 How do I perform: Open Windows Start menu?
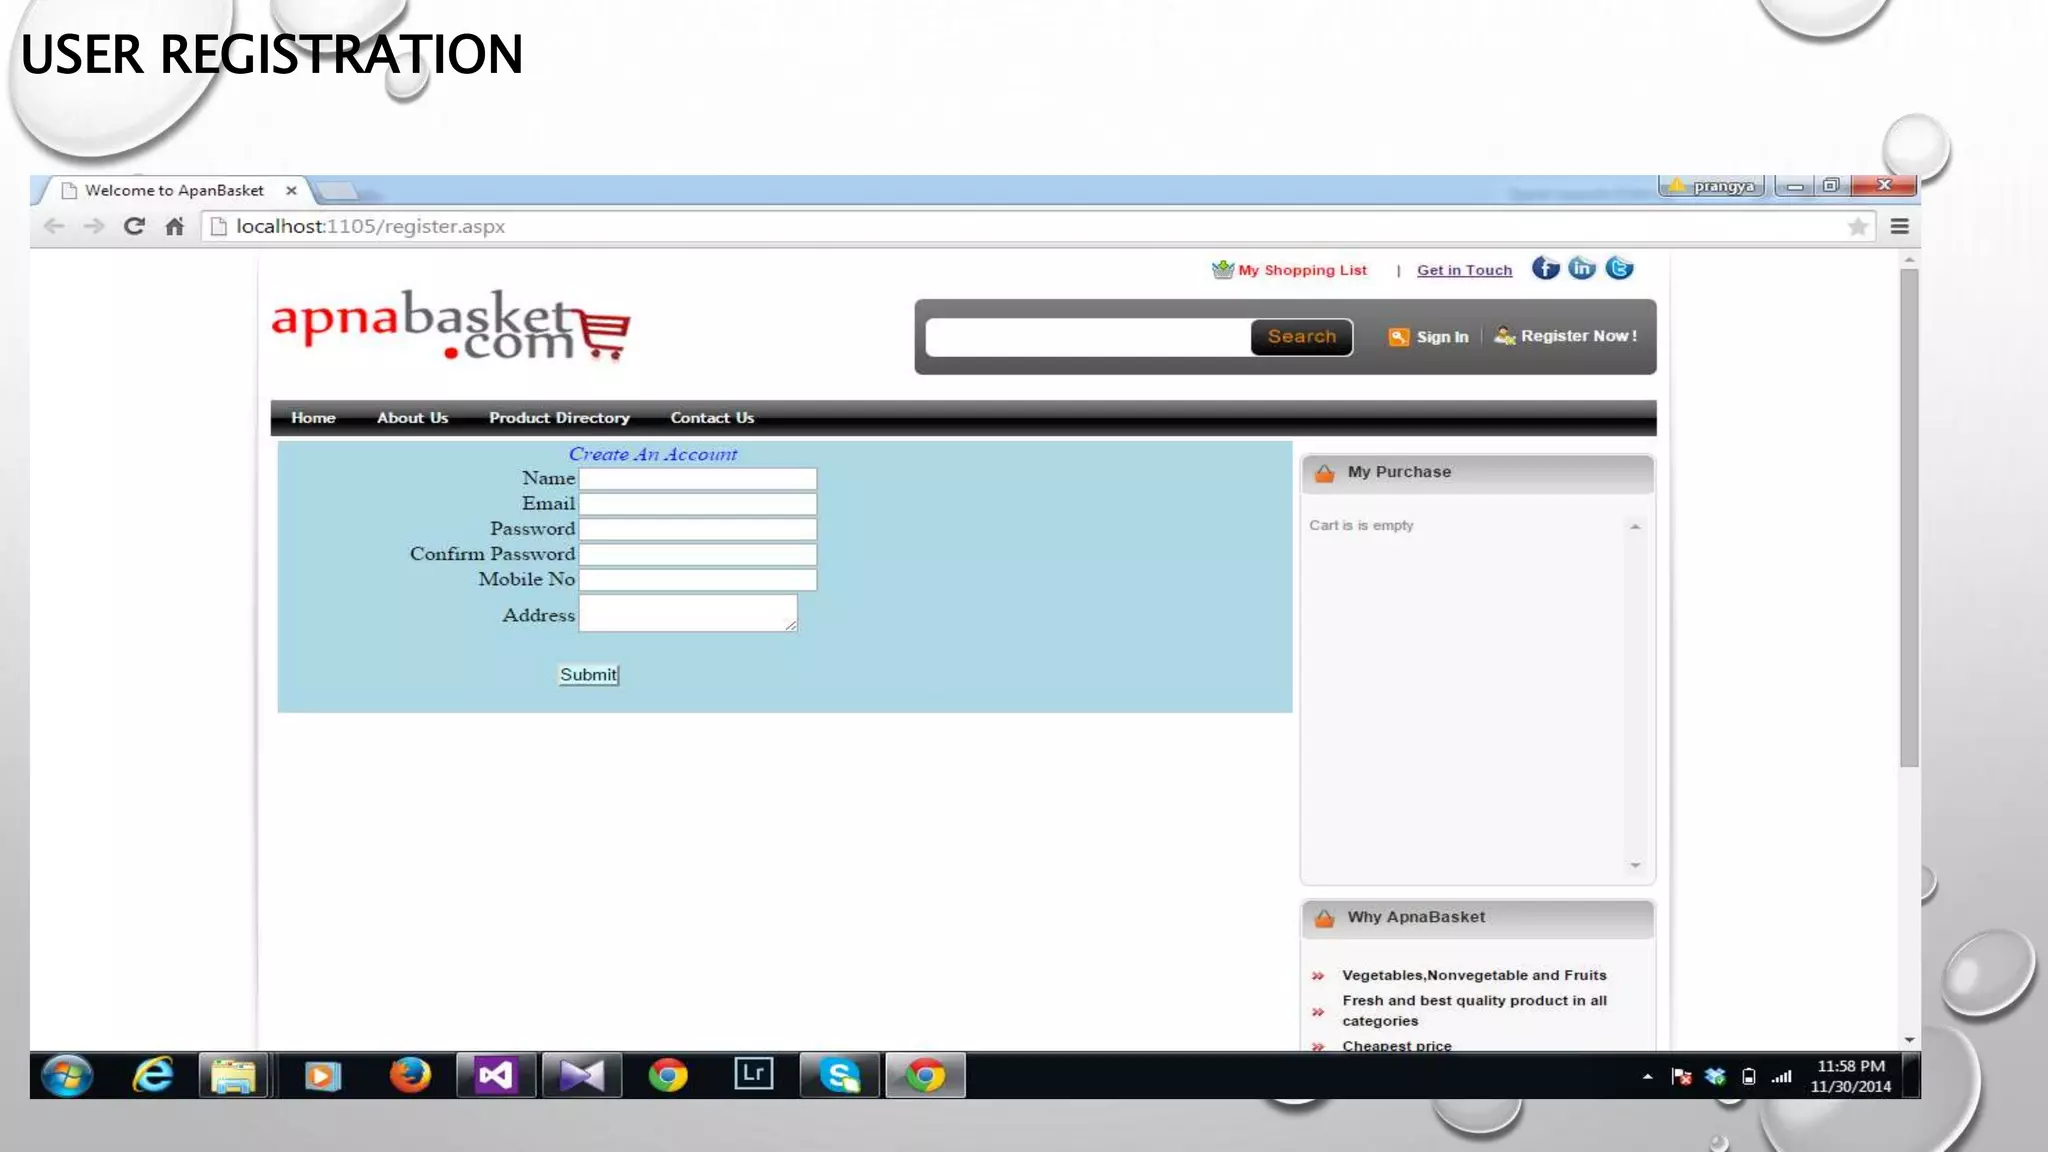(67, 1076)
